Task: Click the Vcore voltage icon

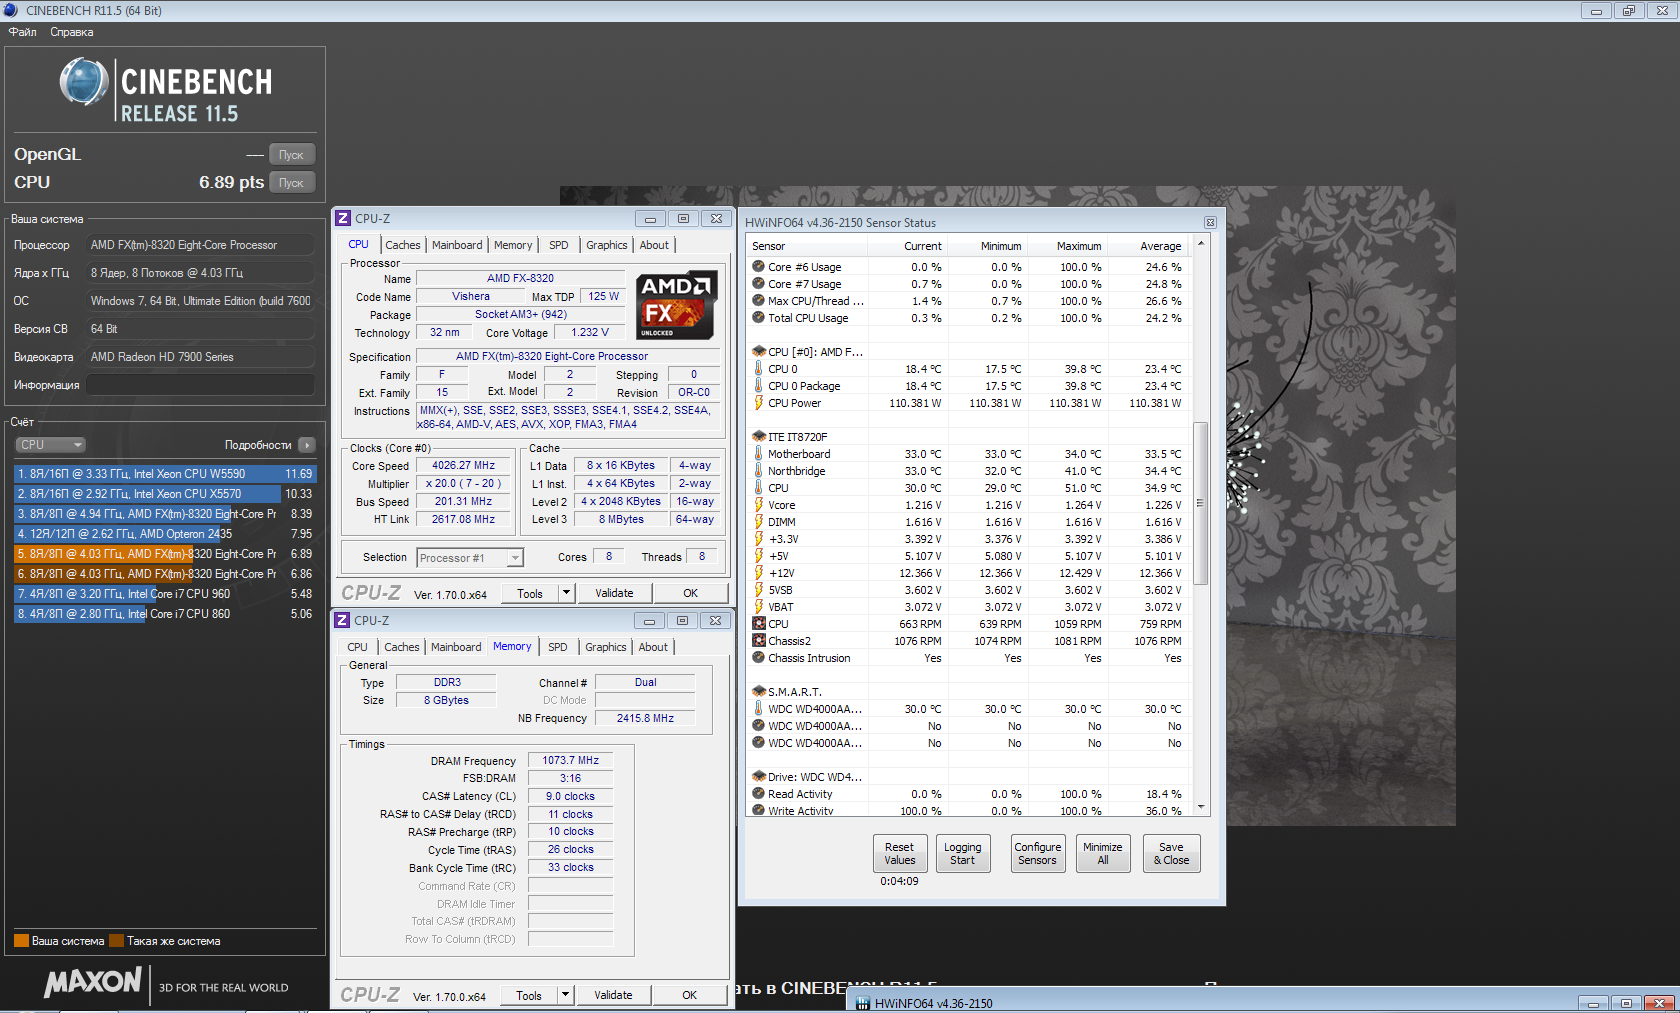Action: (758, 505)
